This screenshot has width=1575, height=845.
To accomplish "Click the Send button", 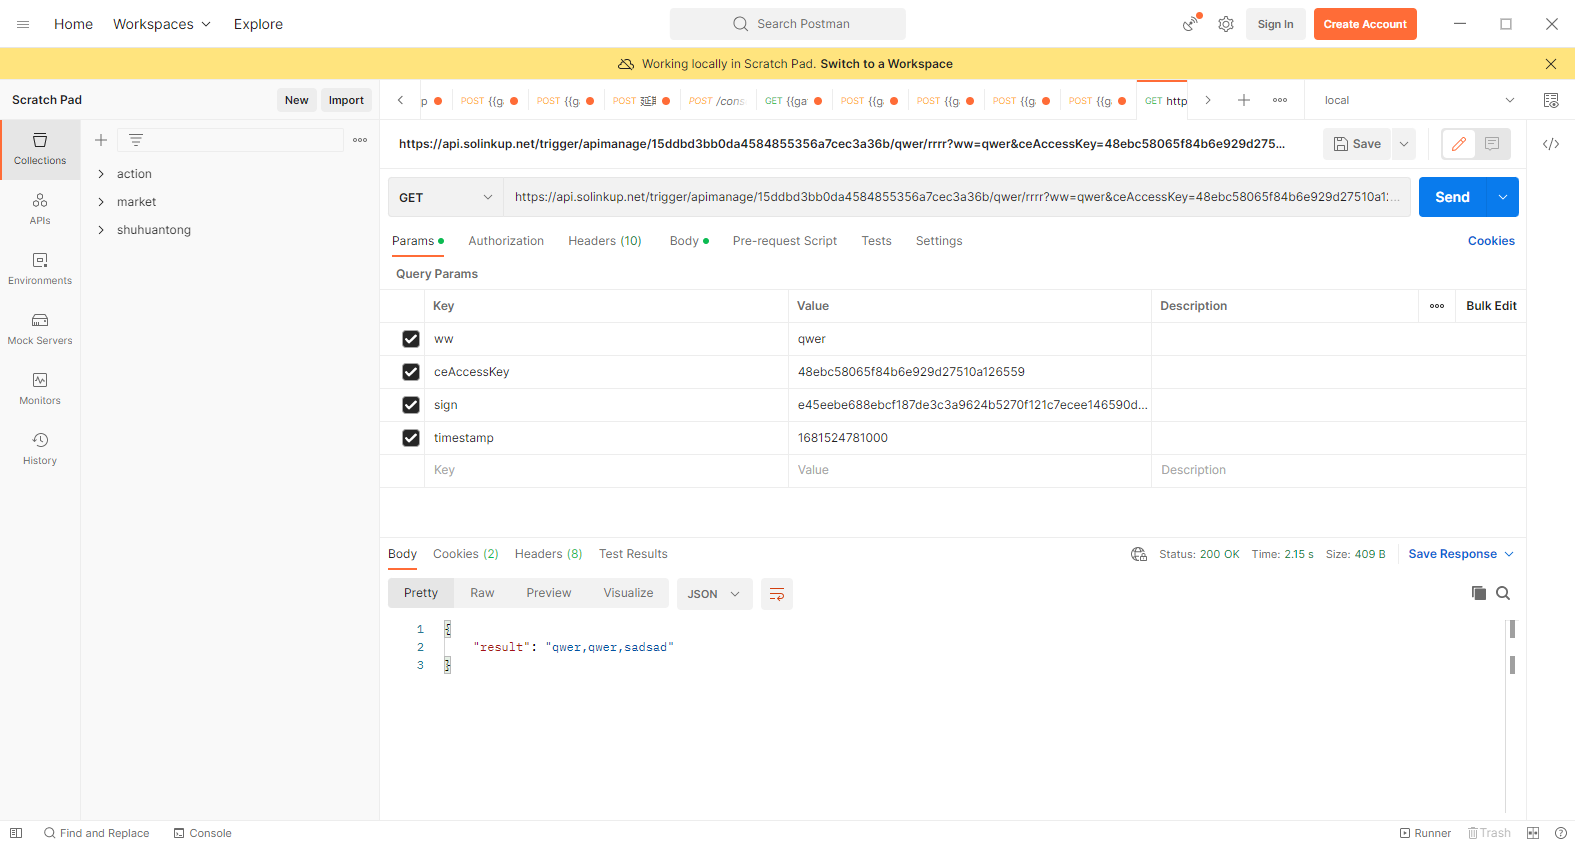I will (x=1453, y=197).
